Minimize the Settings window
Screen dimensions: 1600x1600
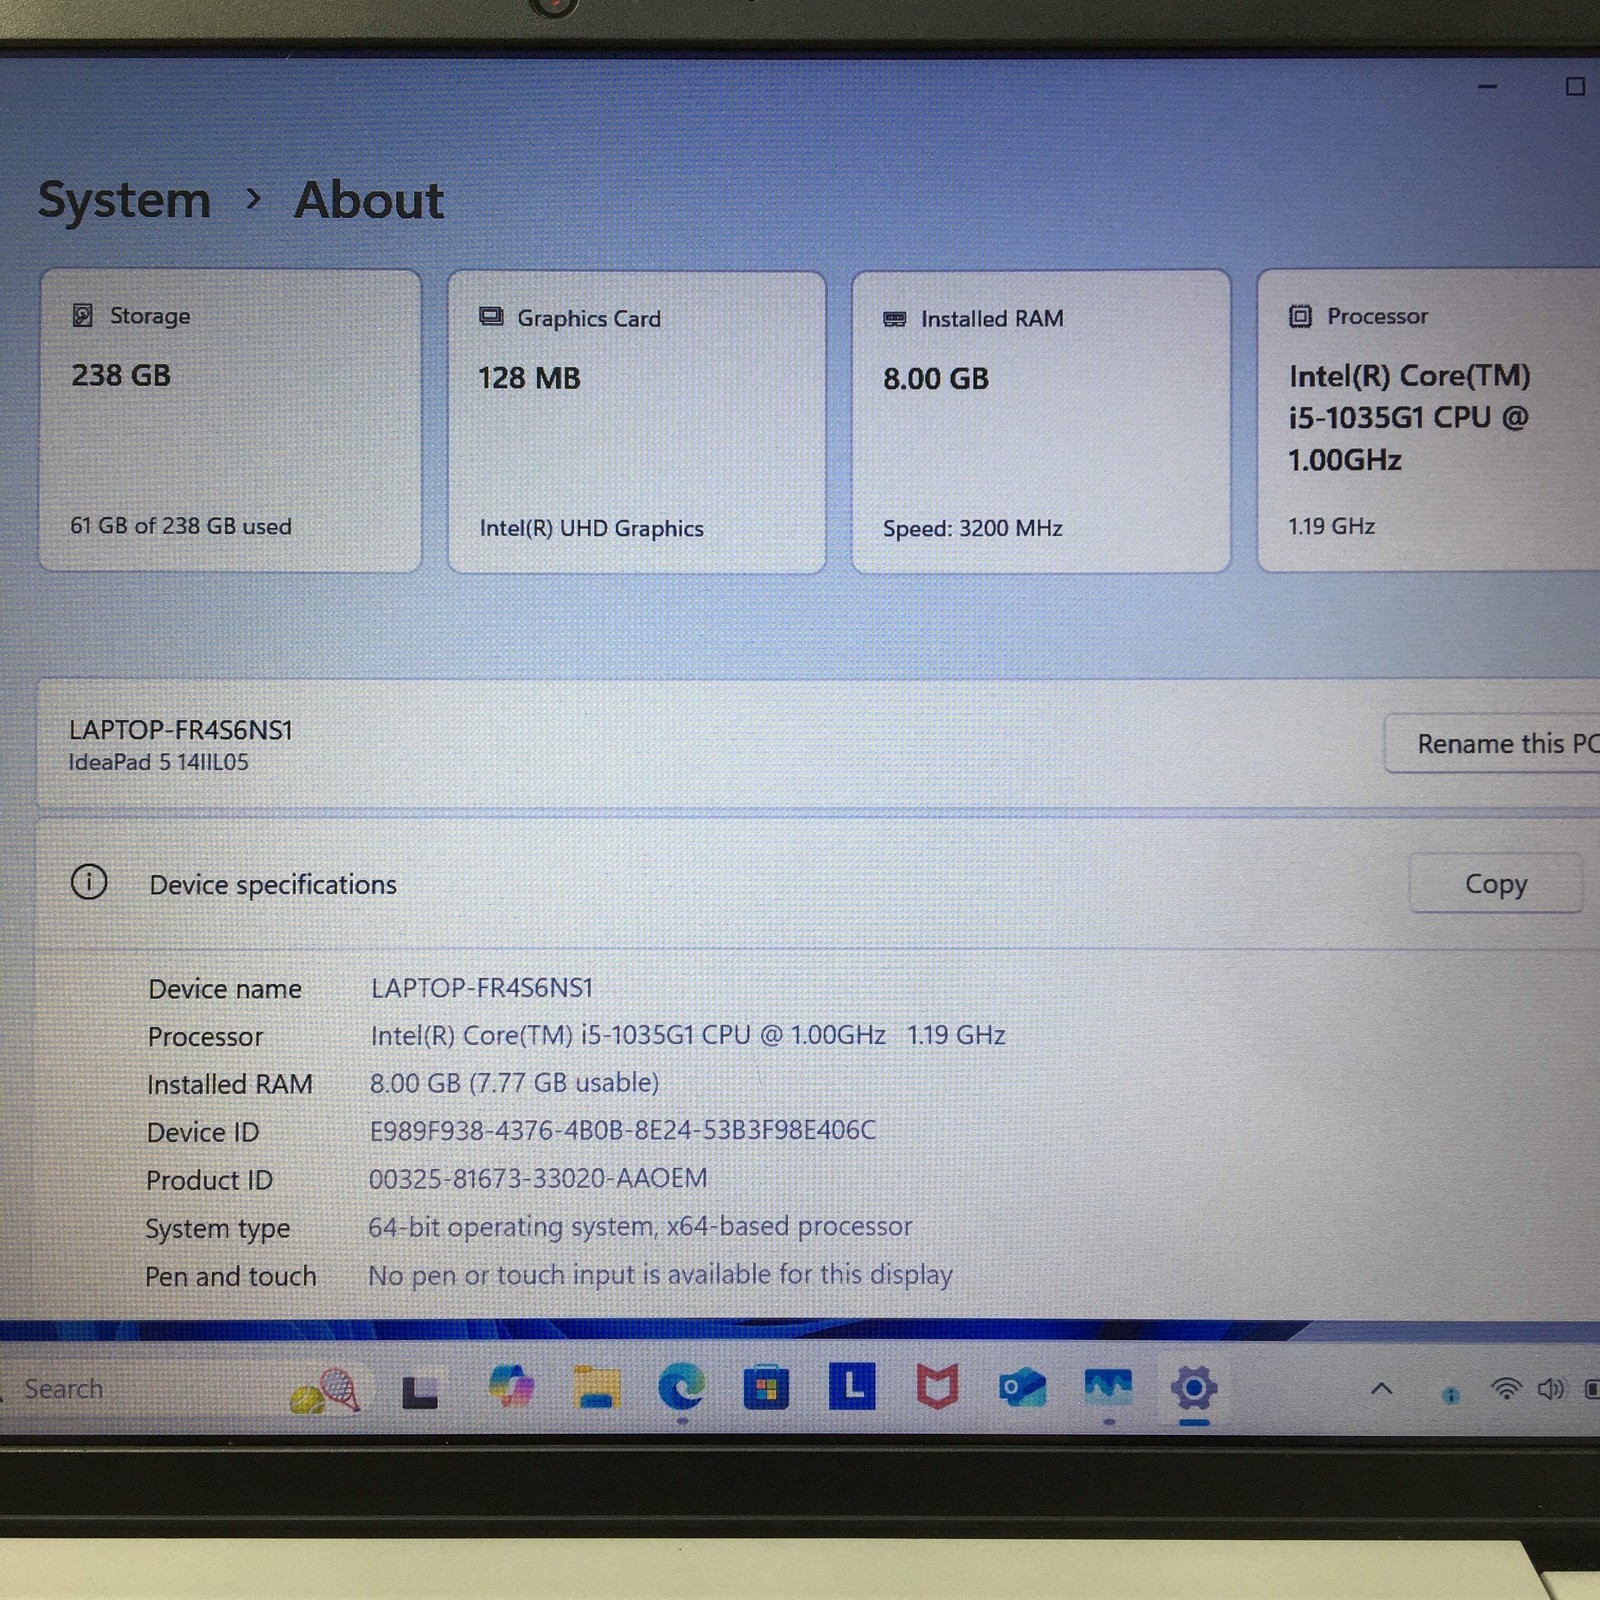coord(1487,87)
